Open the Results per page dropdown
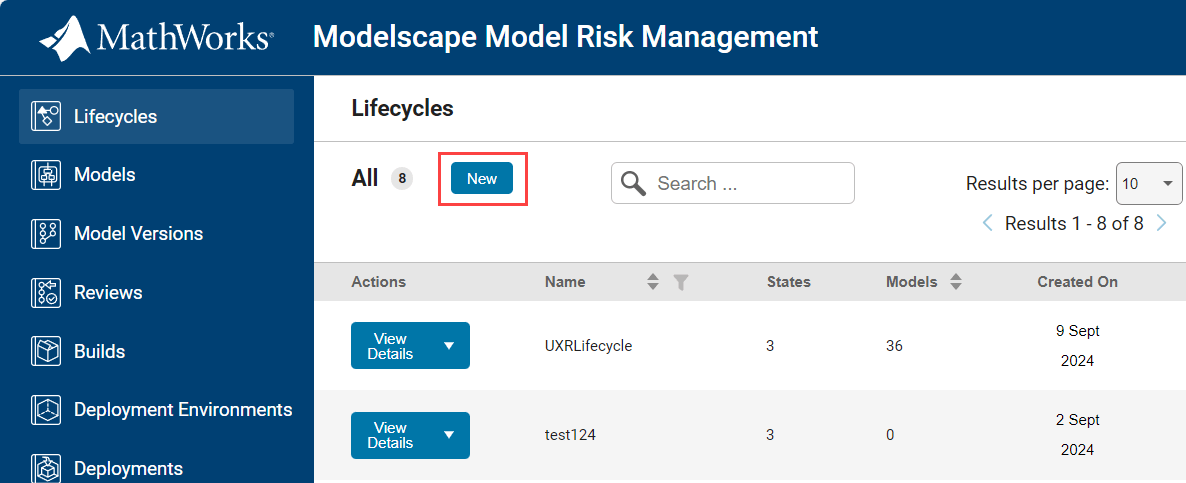Viewport: 1186px width, 483px height. point(1148,184)
